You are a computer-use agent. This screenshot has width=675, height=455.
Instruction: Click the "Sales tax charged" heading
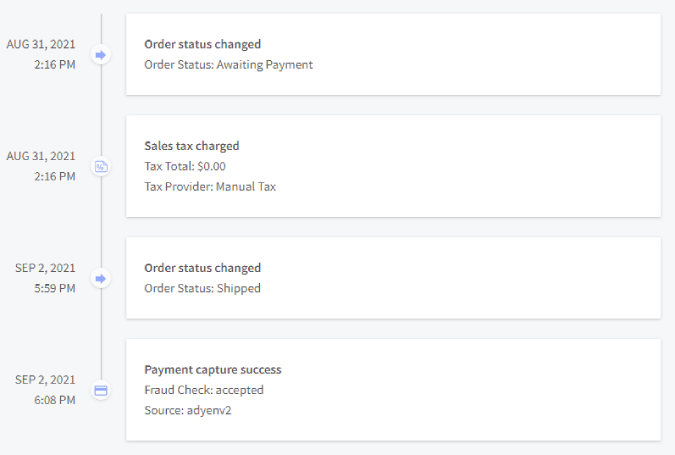(191, 146)
